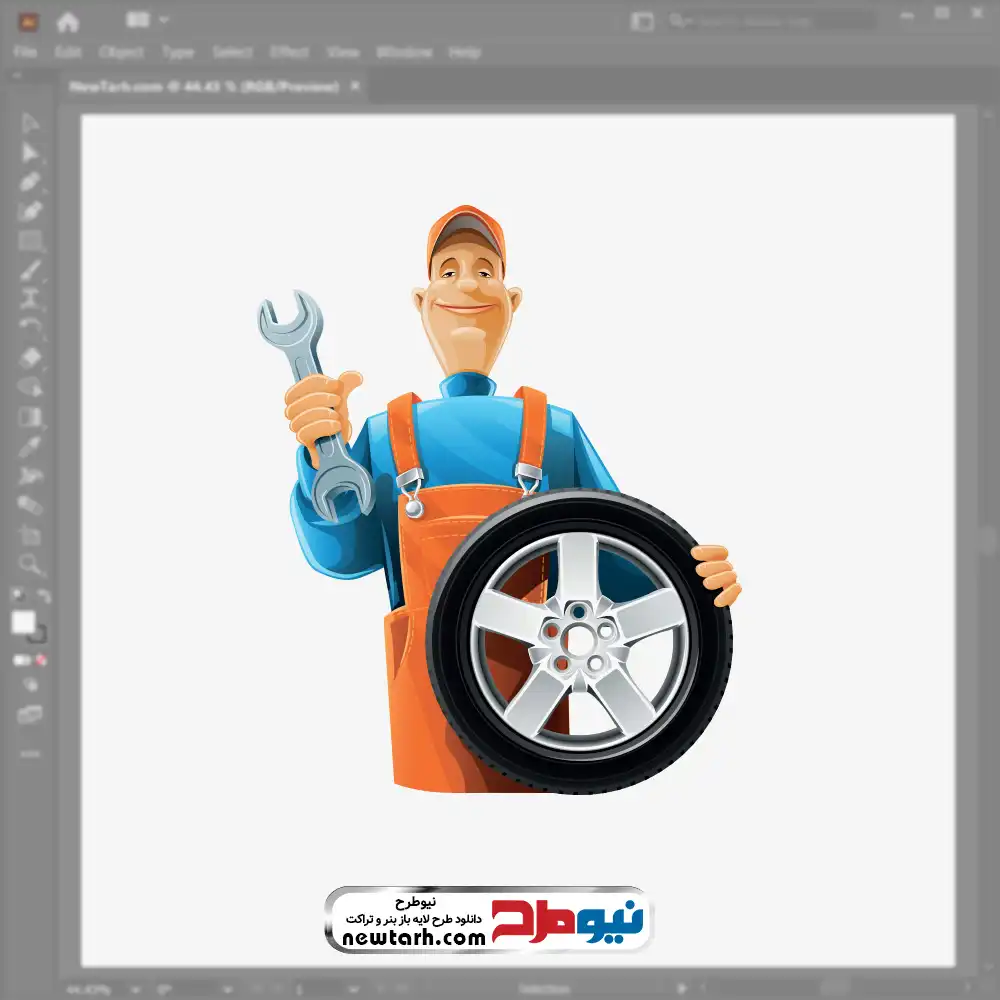1000x1000 pixels.
Task: Pick the Rectangle shape tool
Action: [x=30, y=241]
